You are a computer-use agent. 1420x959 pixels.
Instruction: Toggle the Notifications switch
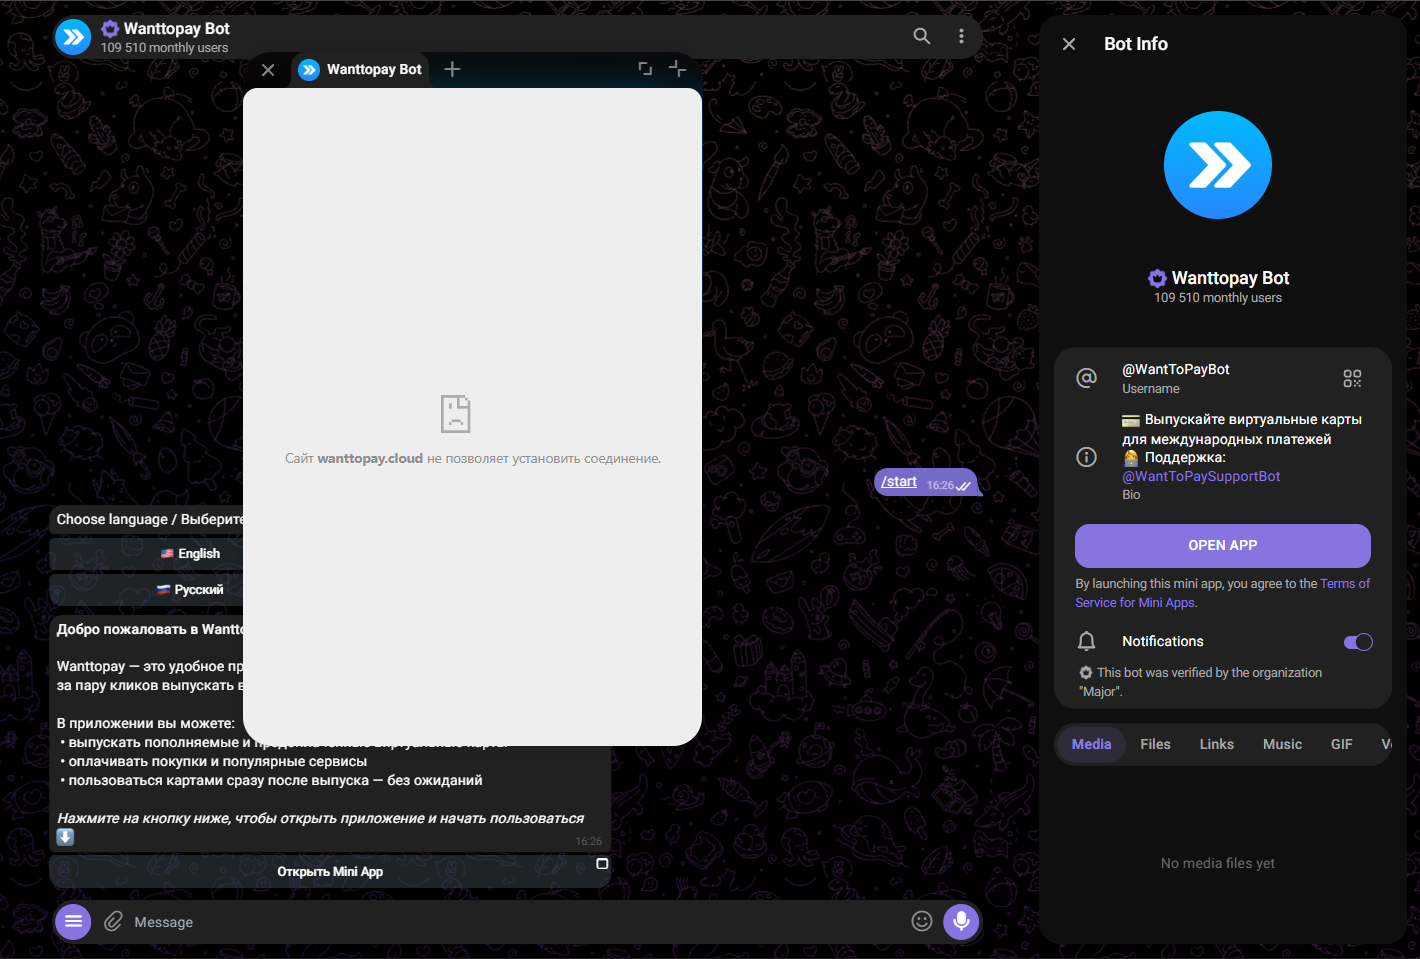[x=1358, y=642]
